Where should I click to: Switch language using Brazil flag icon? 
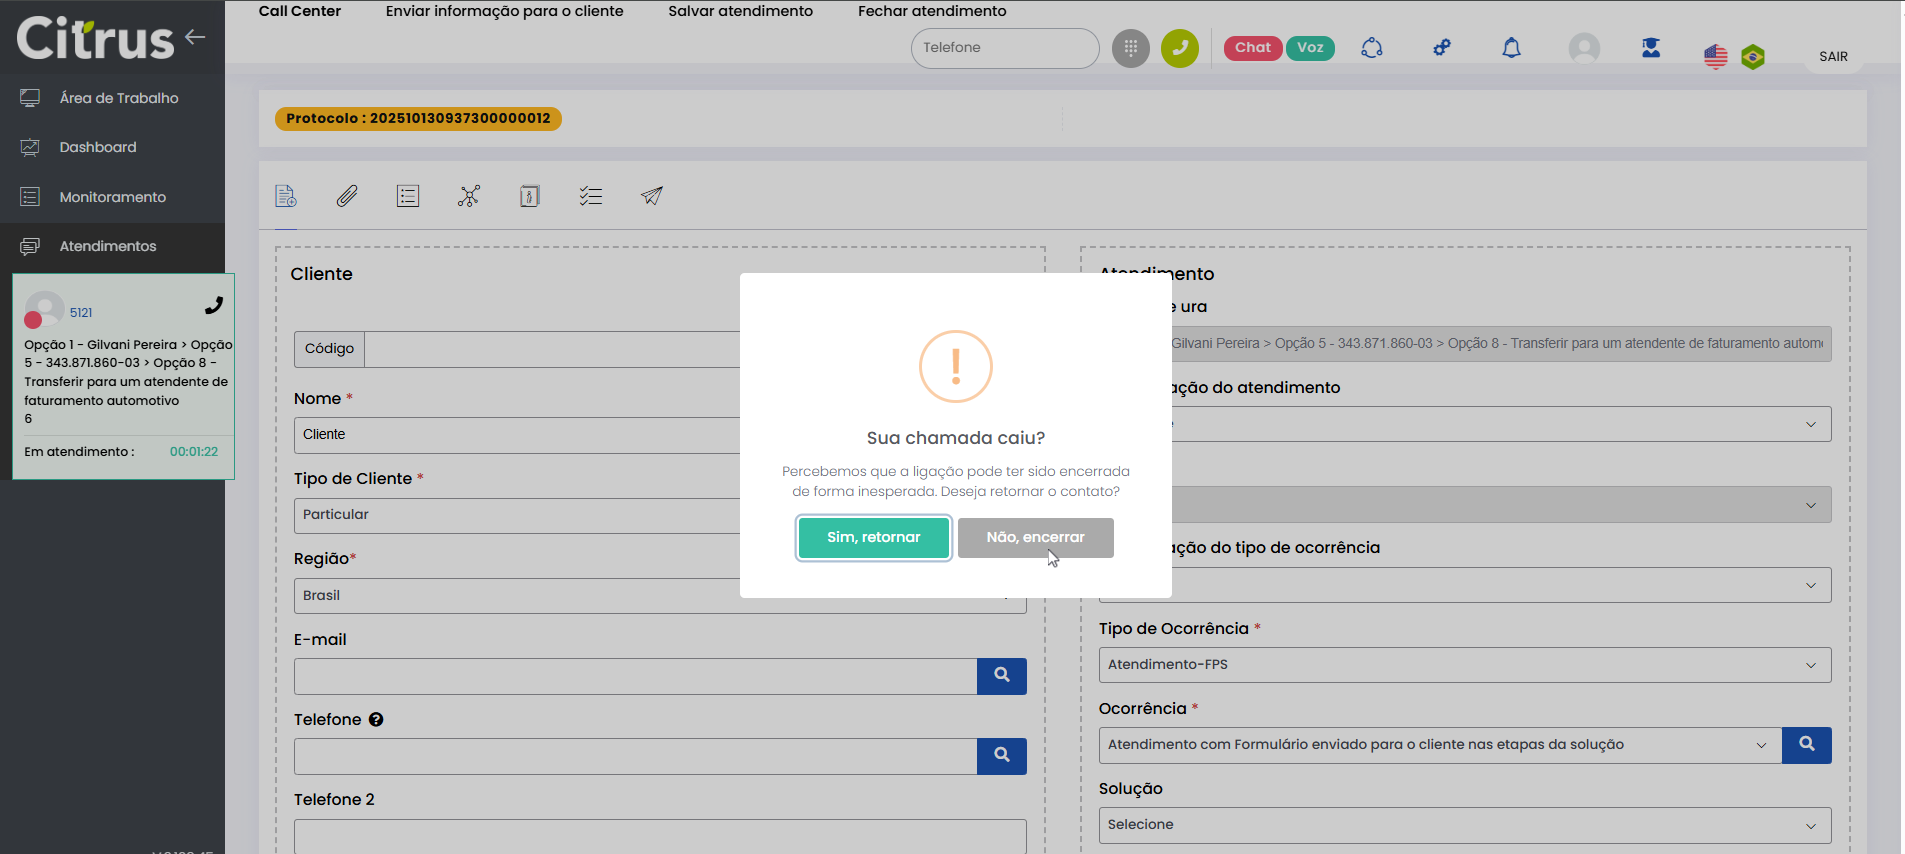coord(1753,57)
